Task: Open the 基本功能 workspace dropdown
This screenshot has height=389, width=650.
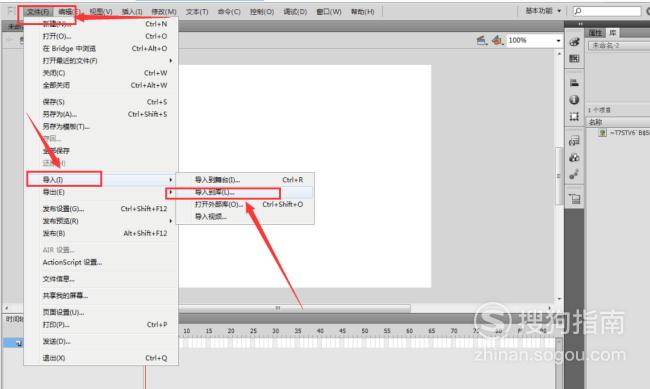Action: point(543,11)
